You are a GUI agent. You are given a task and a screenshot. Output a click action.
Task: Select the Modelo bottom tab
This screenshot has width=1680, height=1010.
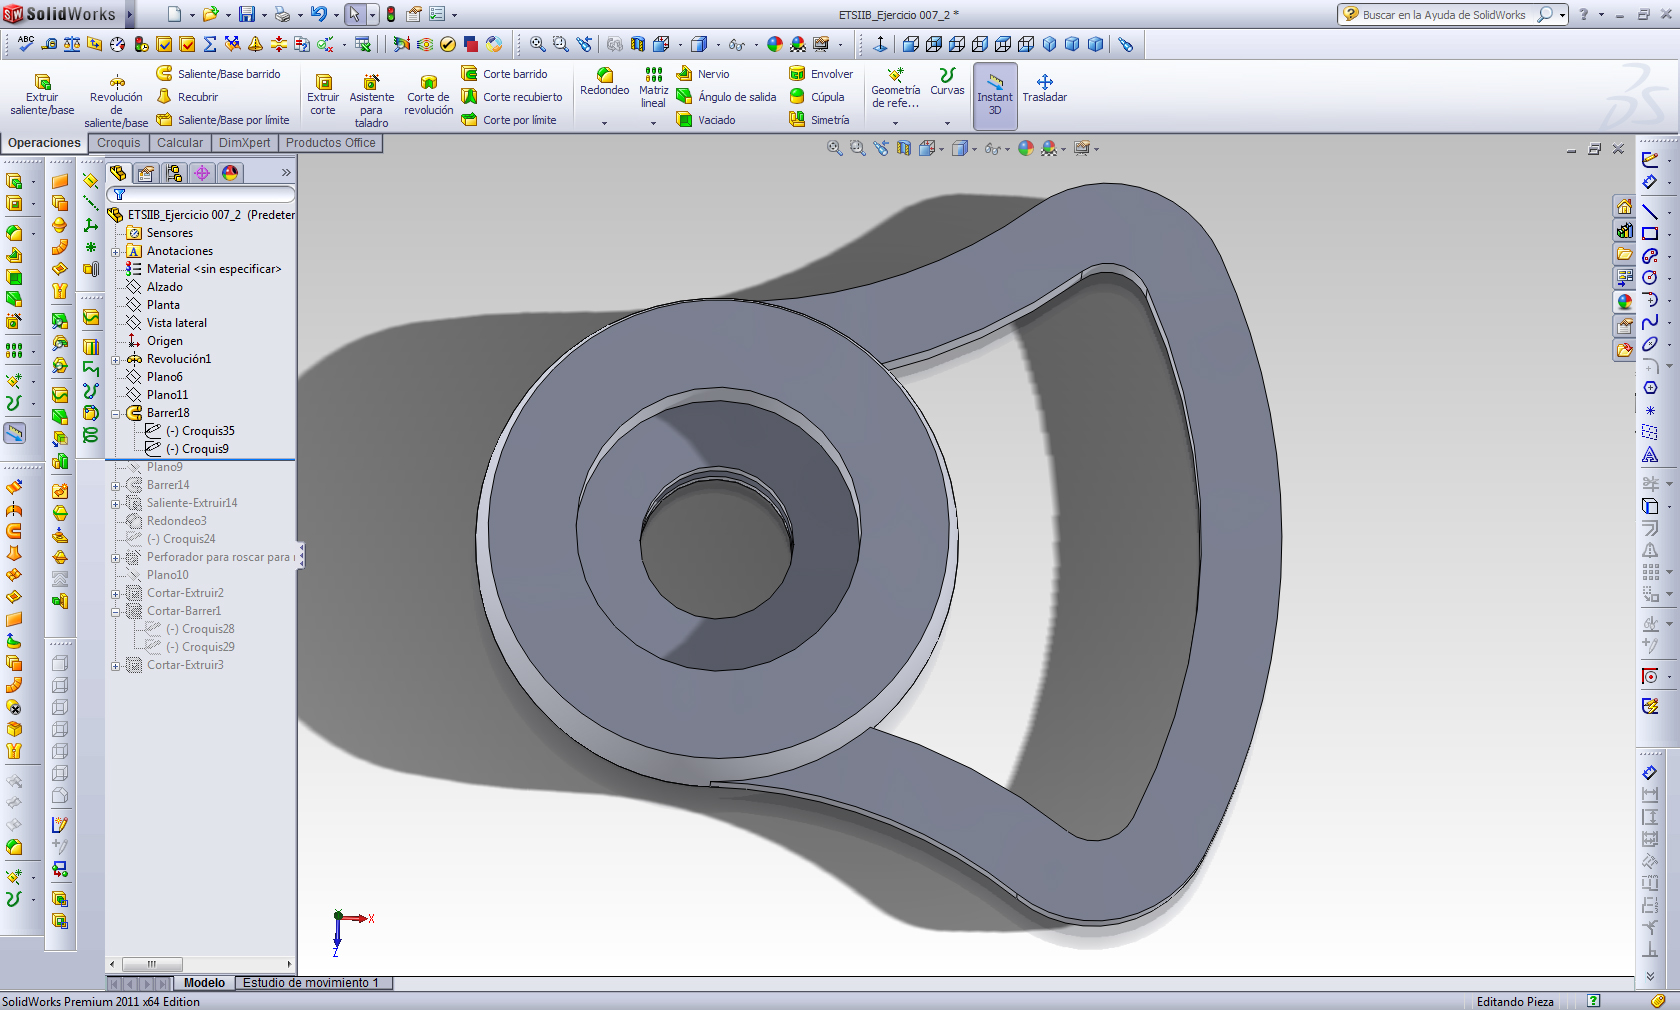204,983
